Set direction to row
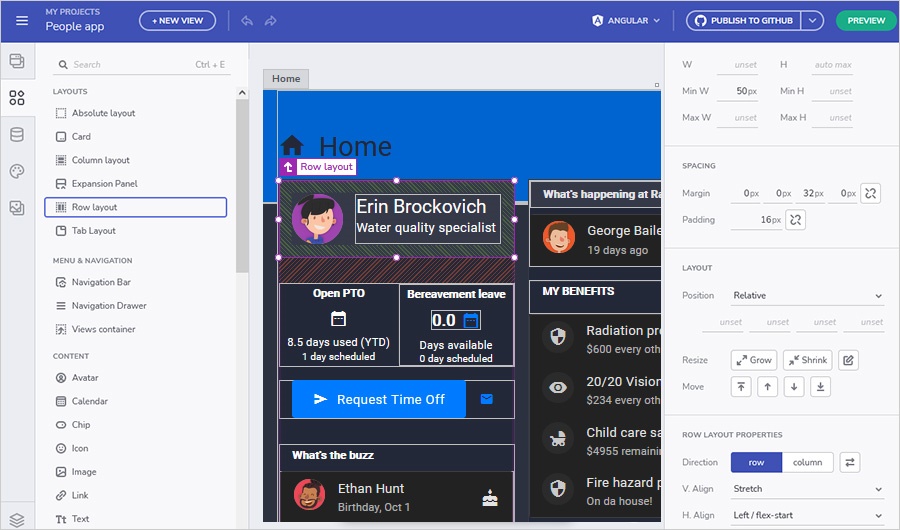Image resolution: width=900 pixels, height=530 pixels. (x=756, y=462)
